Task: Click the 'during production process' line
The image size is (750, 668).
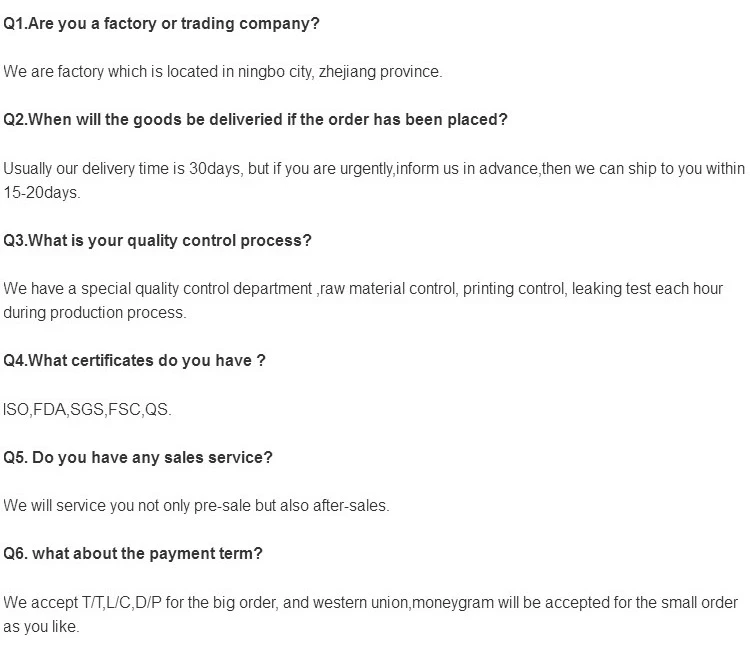Action: 95,313
